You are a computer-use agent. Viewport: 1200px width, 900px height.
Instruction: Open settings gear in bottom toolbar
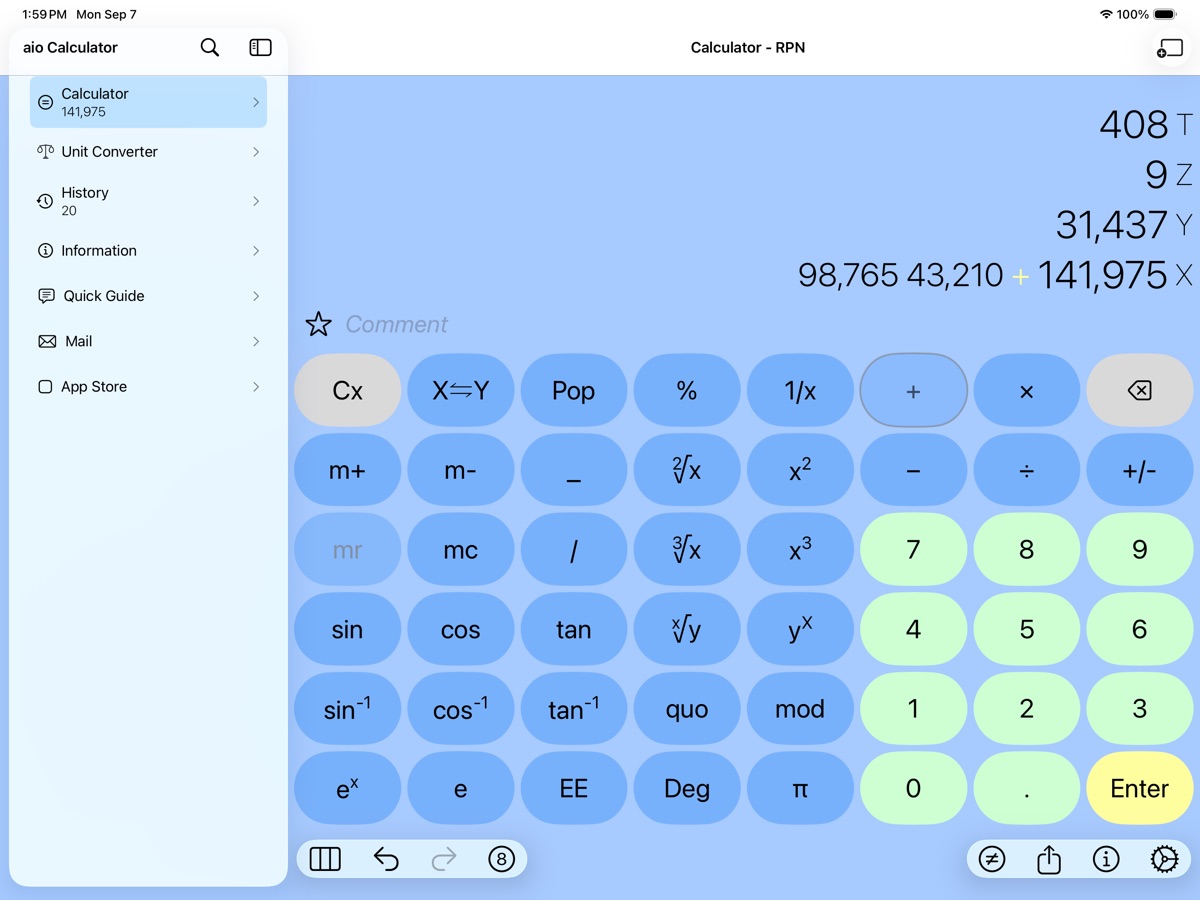1164,859
